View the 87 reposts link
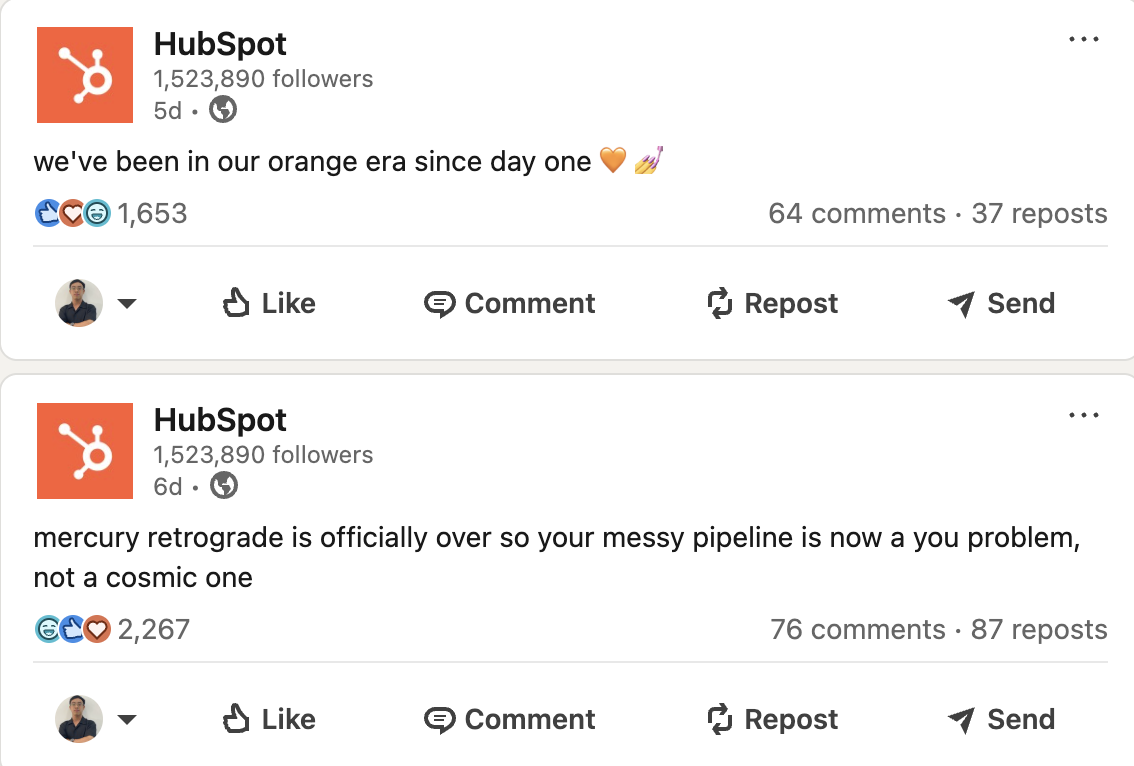 (1039, 630)
